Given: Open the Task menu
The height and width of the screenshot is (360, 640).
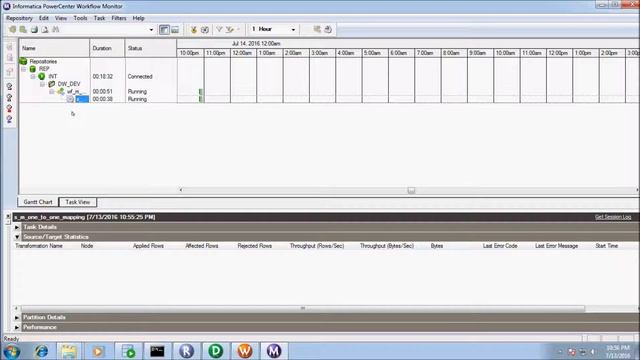Looking at the screenshot, I should (x=99, y=18).
